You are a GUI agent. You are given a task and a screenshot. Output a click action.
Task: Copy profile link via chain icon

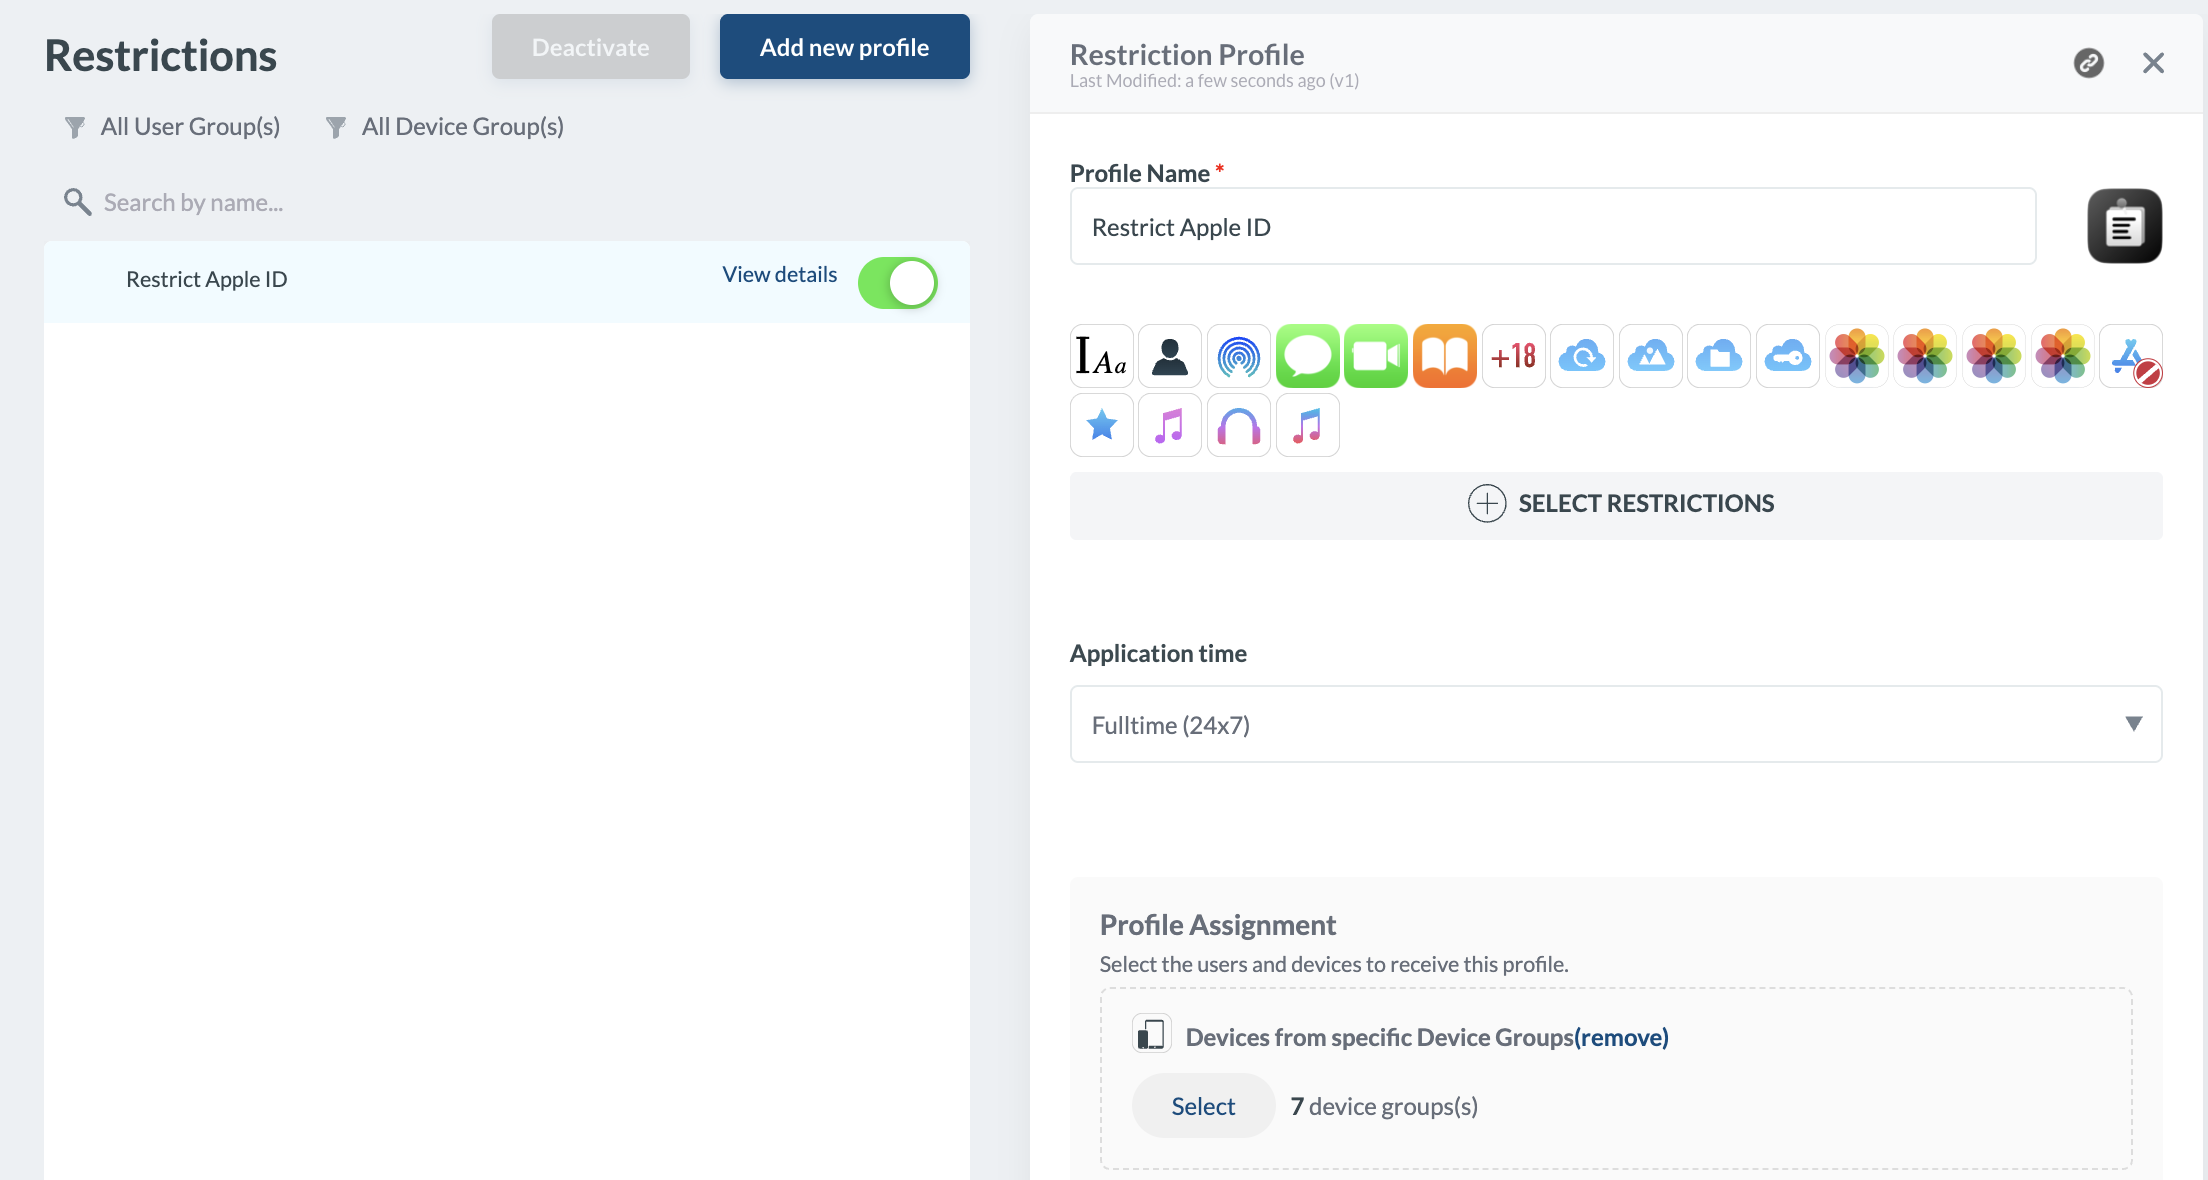point(2088,63)
